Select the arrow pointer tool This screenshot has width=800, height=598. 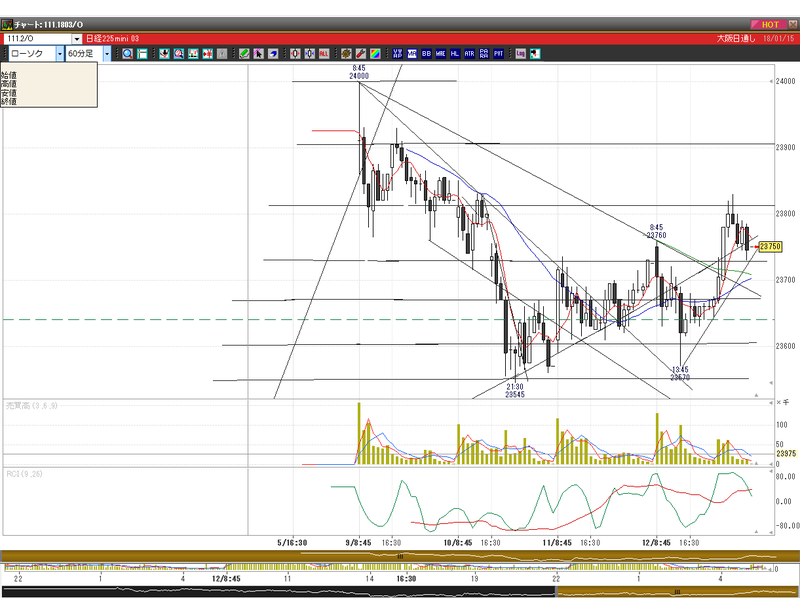pyautogui.click(x=259, y=54)
